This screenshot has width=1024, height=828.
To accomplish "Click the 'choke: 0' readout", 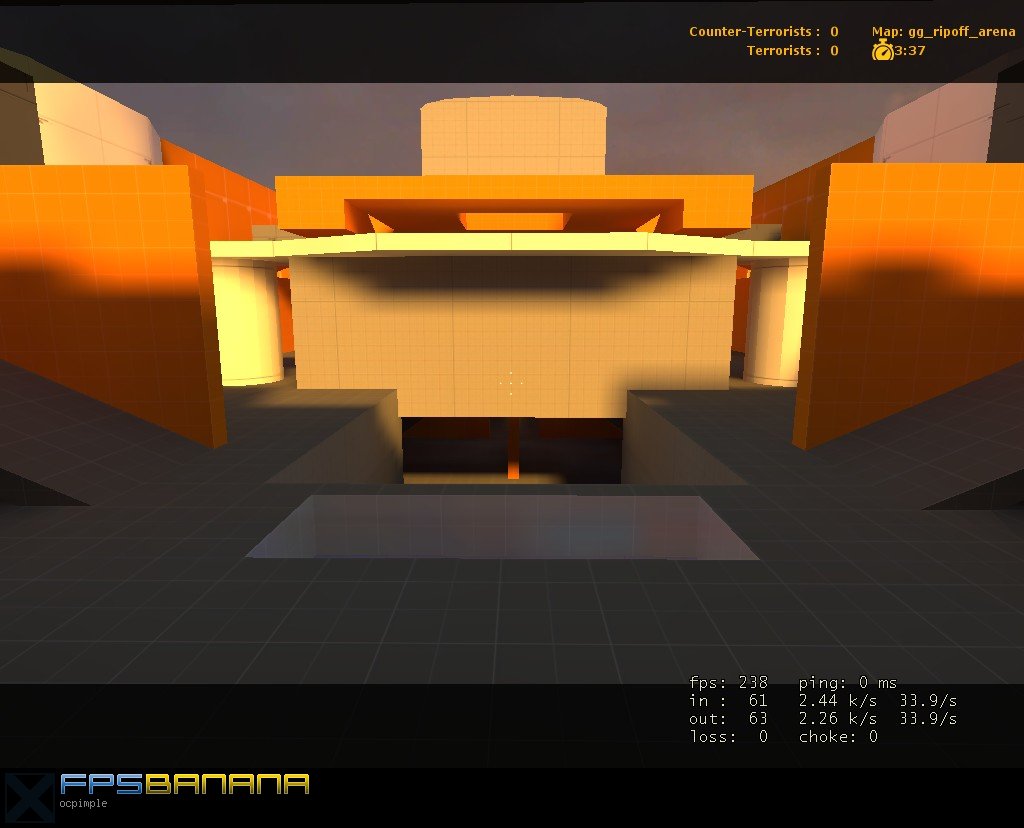I will pyautogui.click(x=838, y=737).
